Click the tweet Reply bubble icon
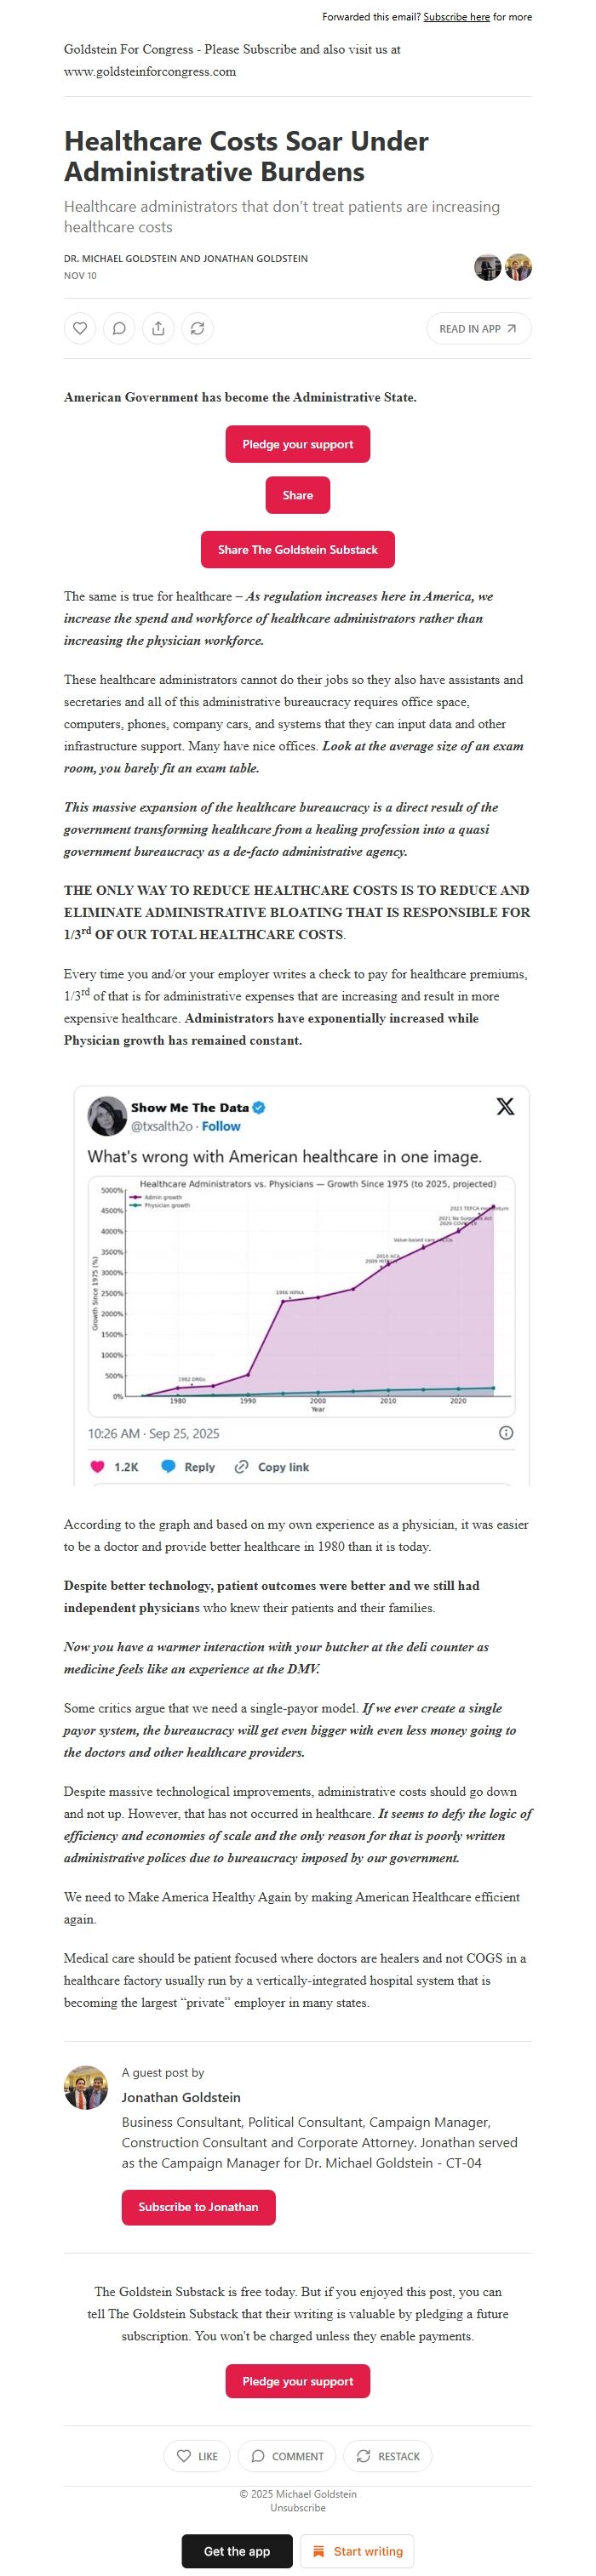The height and width of the screenshot is (2576, 596). (169, 1467)
